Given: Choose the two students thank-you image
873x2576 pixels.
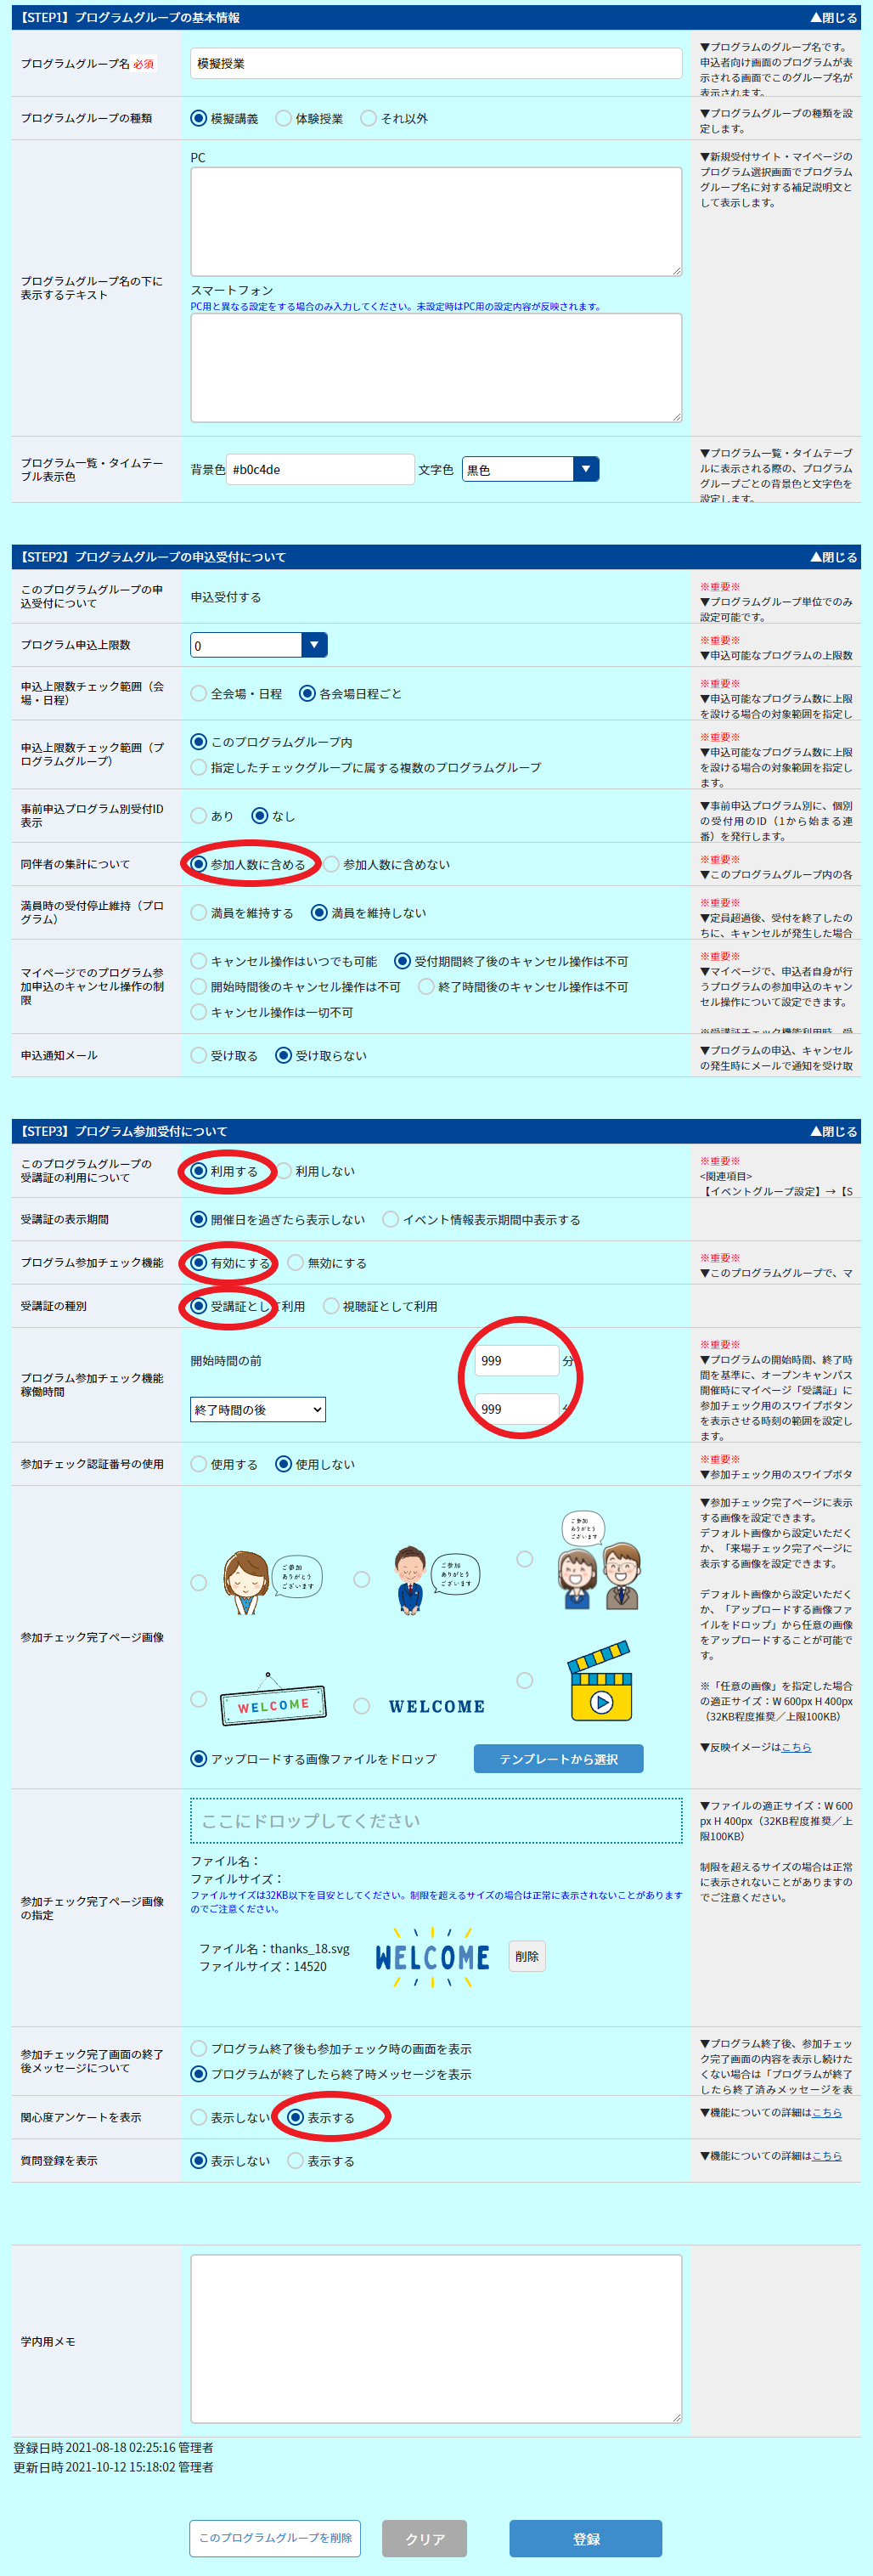Looking at the screenshot, I should (524, 1559).
